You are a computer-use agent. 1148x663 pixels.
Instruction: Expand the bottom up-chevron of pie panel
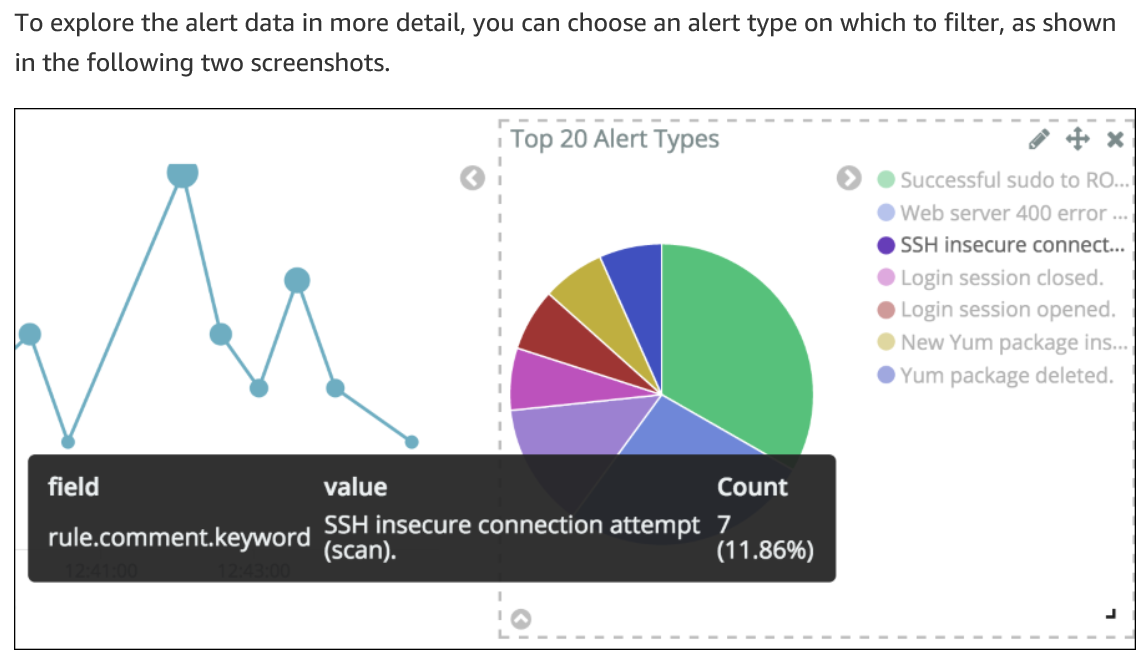521,619
